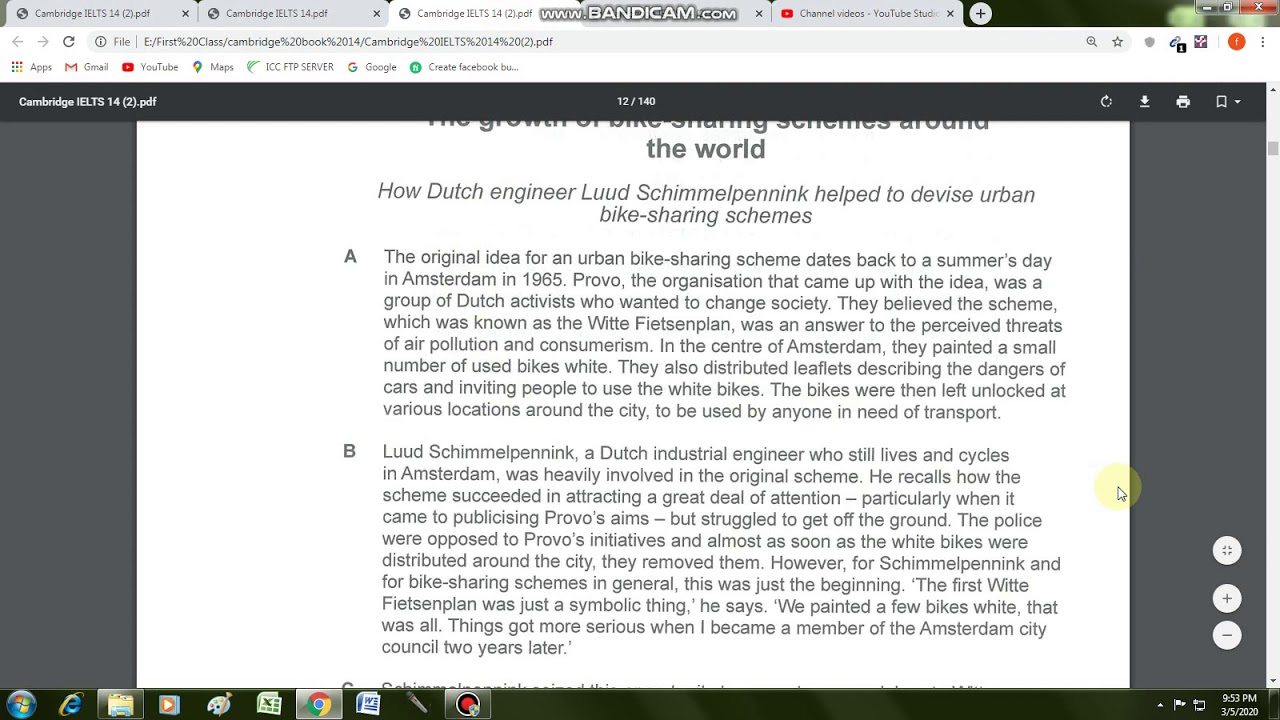The width and height of the screenshot is (1280, 720).
Task: View site information icon in address bar
Action: (100, 42)
